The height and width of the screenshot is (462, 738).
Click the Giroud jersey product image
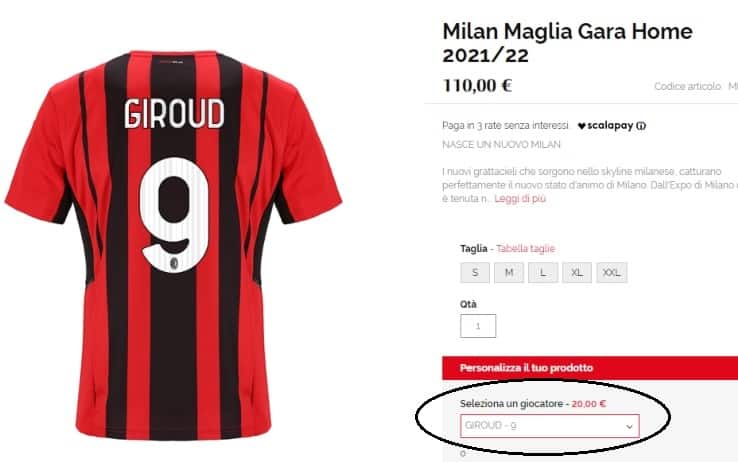coord(173,245)
